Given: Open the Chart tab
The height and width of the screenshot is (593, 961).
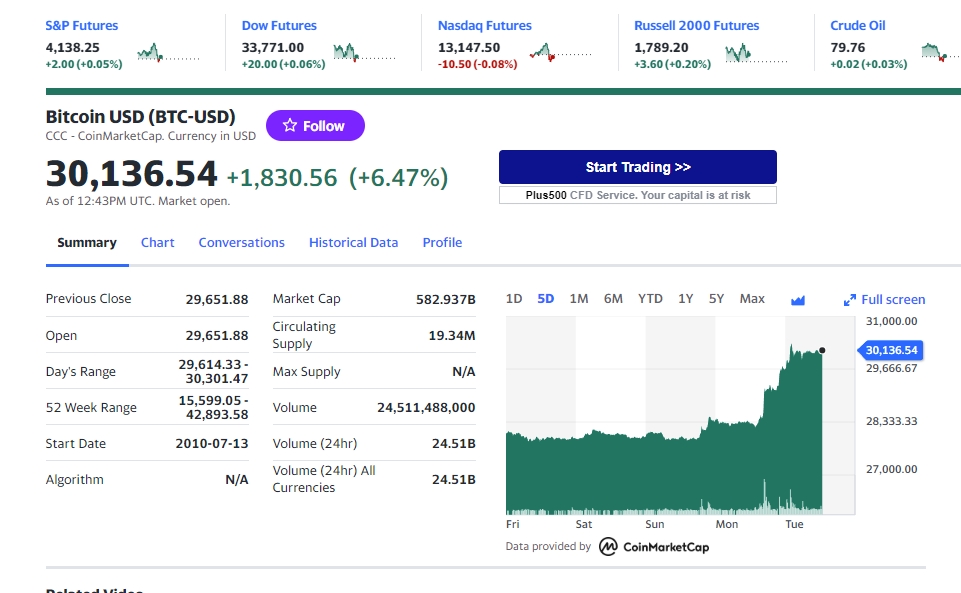Looking at the screenshot, I should [158, 243].
